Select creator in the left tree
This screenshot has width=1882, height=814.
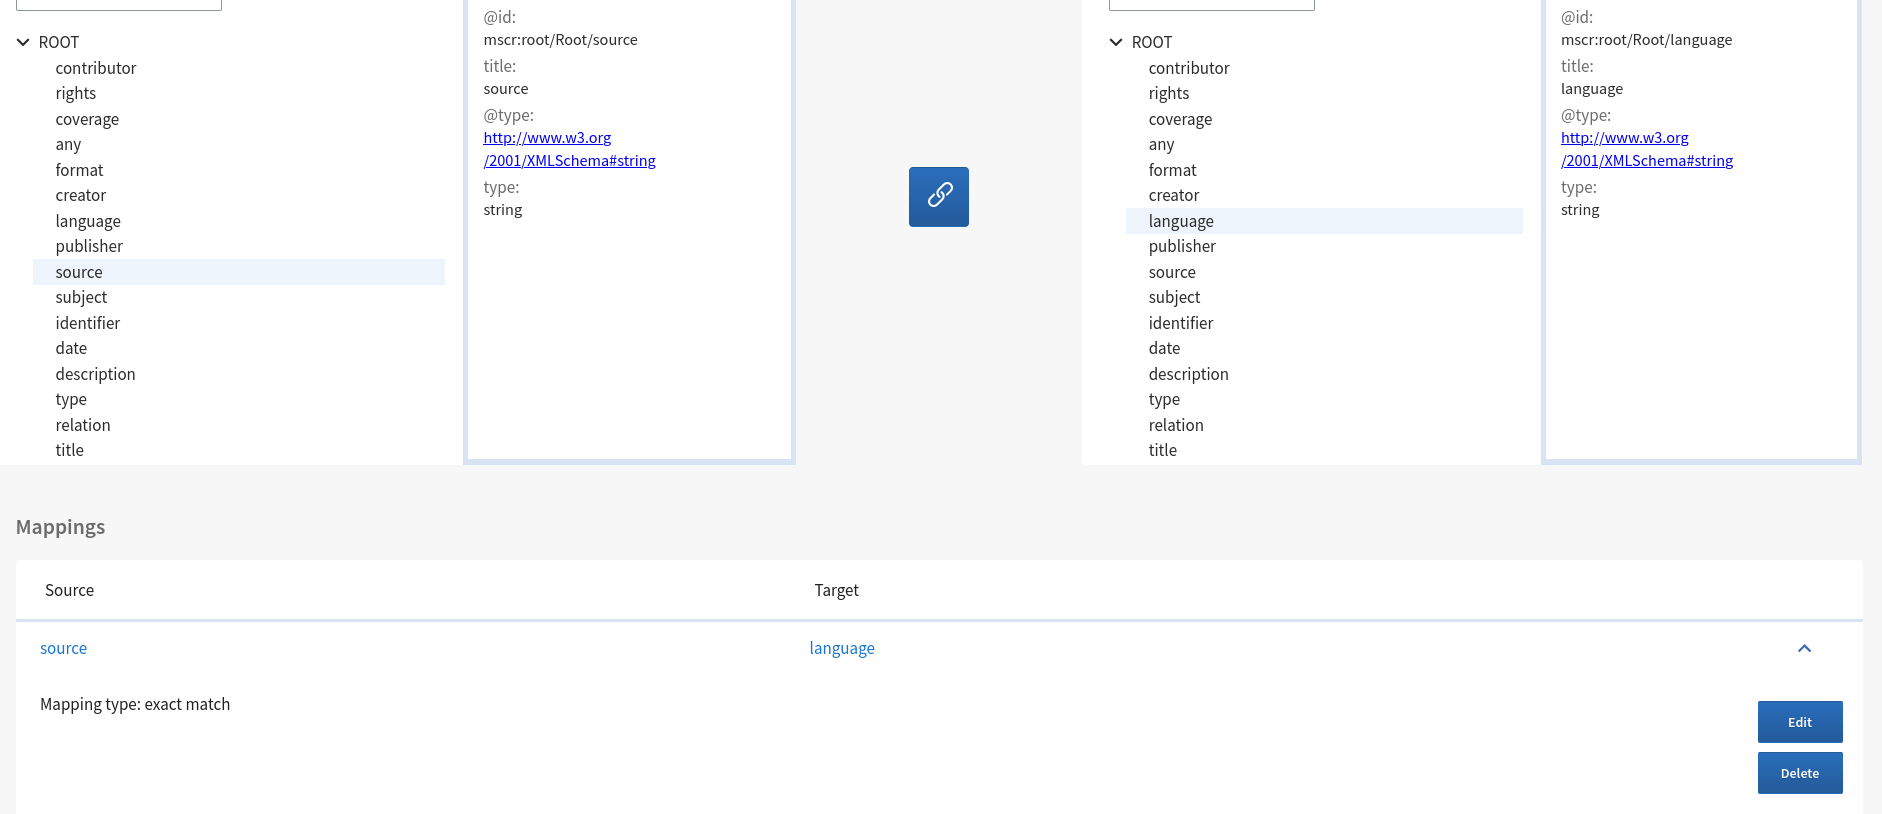pyautogui.click(x=80, y=195)
